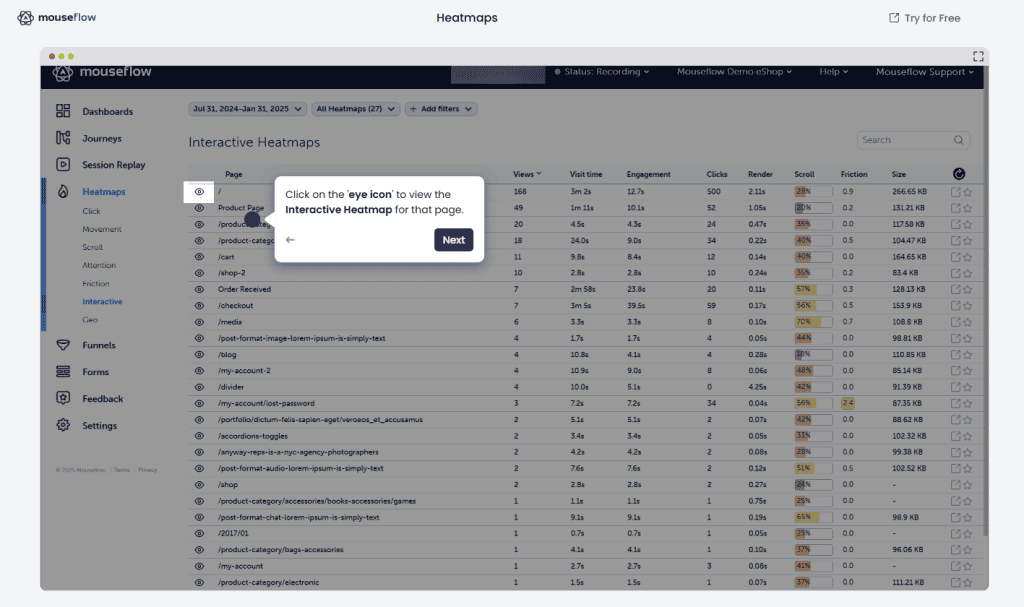Open Mouseflow Demo eShop dropdown
Screen dimensions: 1024x607
pos(734,72)
